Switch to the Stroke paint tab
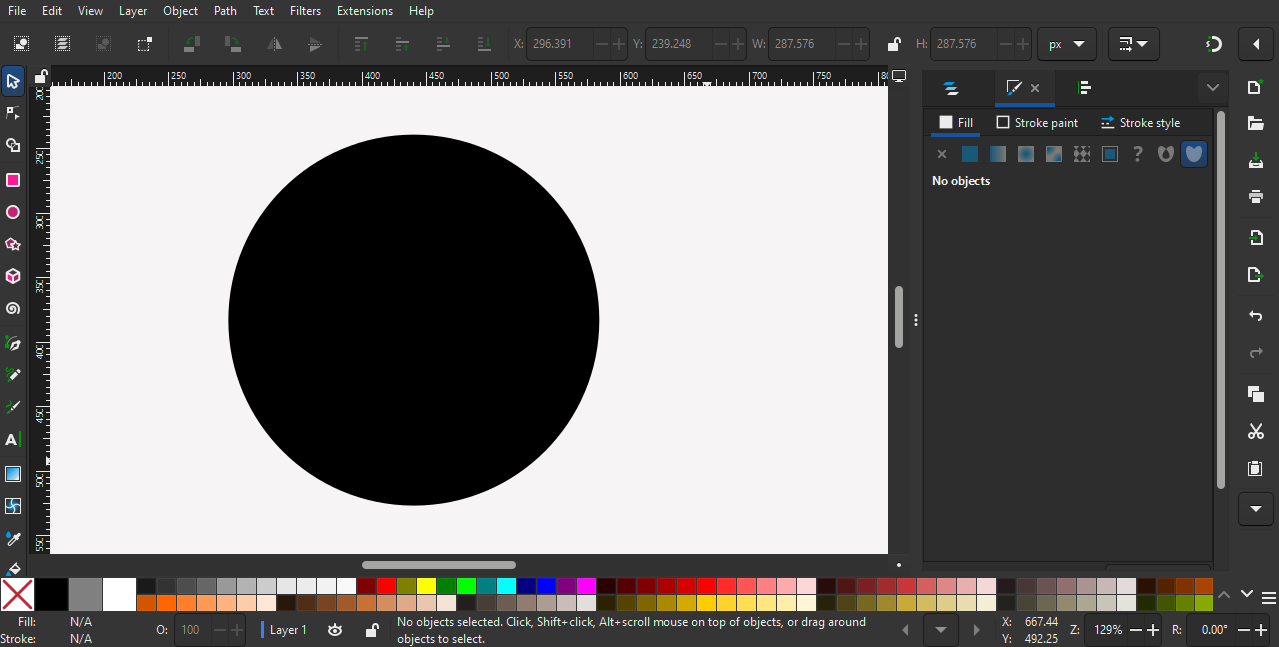Screen dimensions: 1279x647 (x=1037, y=123)
